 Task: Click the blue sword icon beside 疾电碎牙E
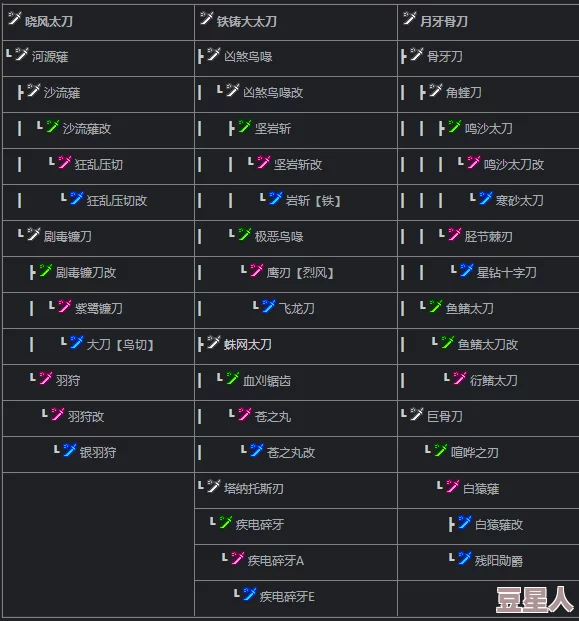point(250,594)
